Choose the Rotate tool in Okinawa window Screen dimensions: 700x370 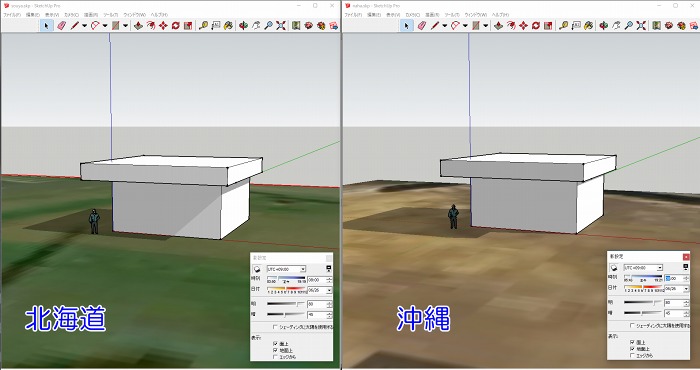point(536,26)
